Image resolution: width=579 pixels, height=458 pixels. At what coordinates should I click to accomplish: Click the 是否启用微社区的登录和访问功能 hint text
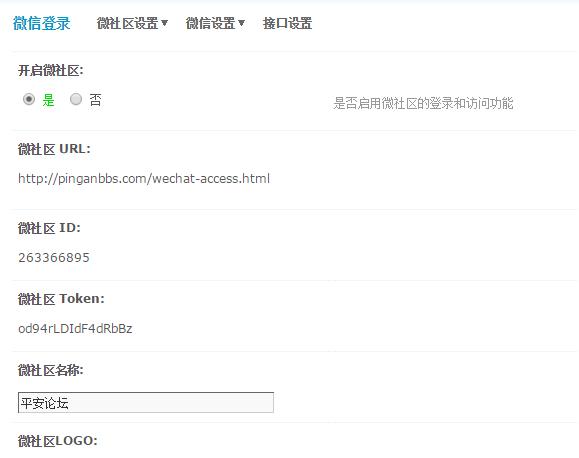[x=423, y=103]
